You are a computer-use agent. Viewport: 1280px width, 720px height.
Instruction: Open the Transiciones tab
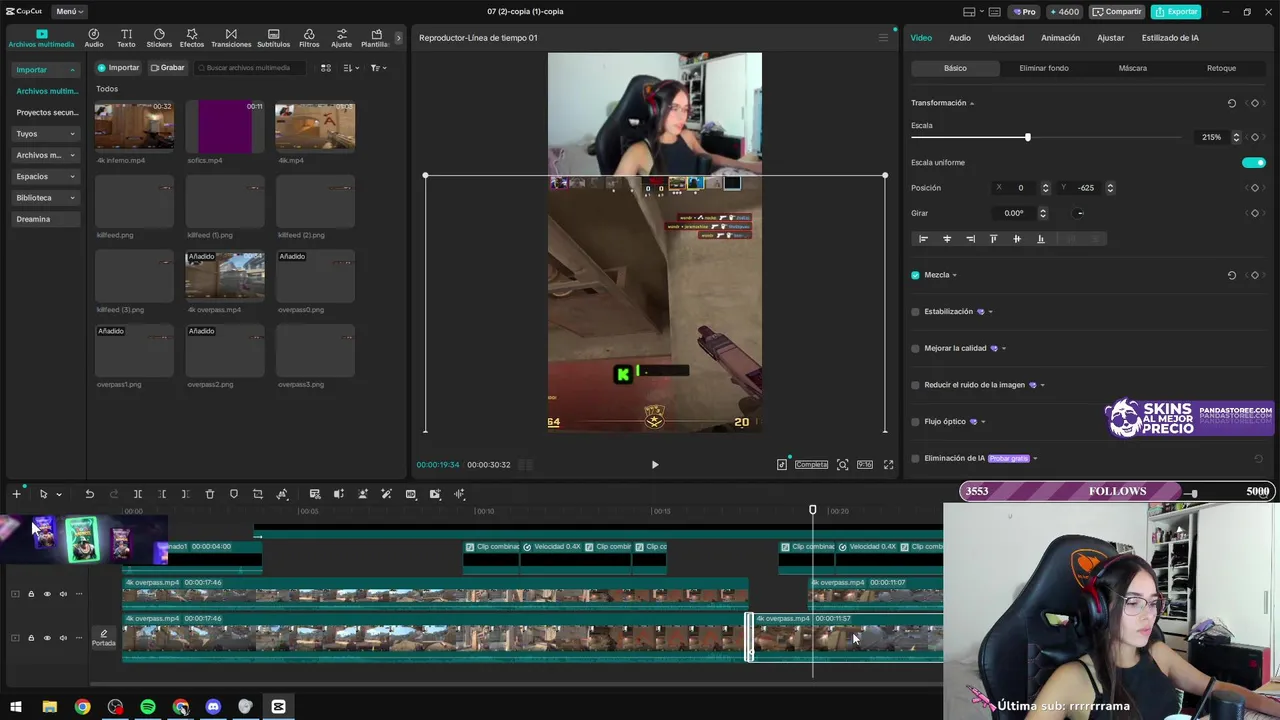pyautogui.click(x=231, y=38)
